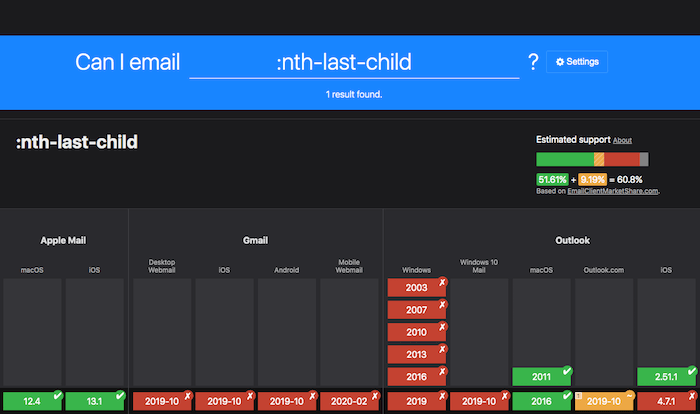
Task: Click Outlook macOS 2011 cell
Action: click(542, 377)
